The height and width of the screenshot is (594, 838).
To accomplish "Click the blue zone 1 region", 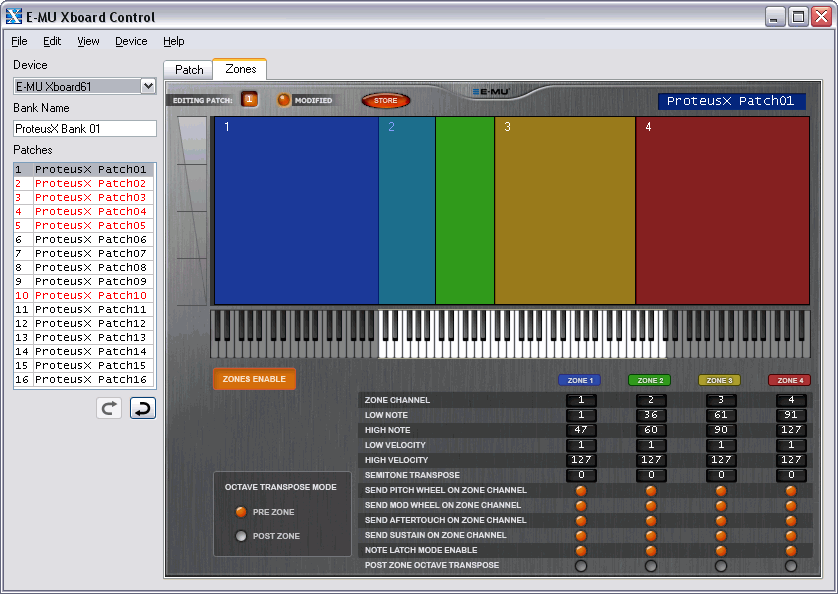I will pos(297,211).
